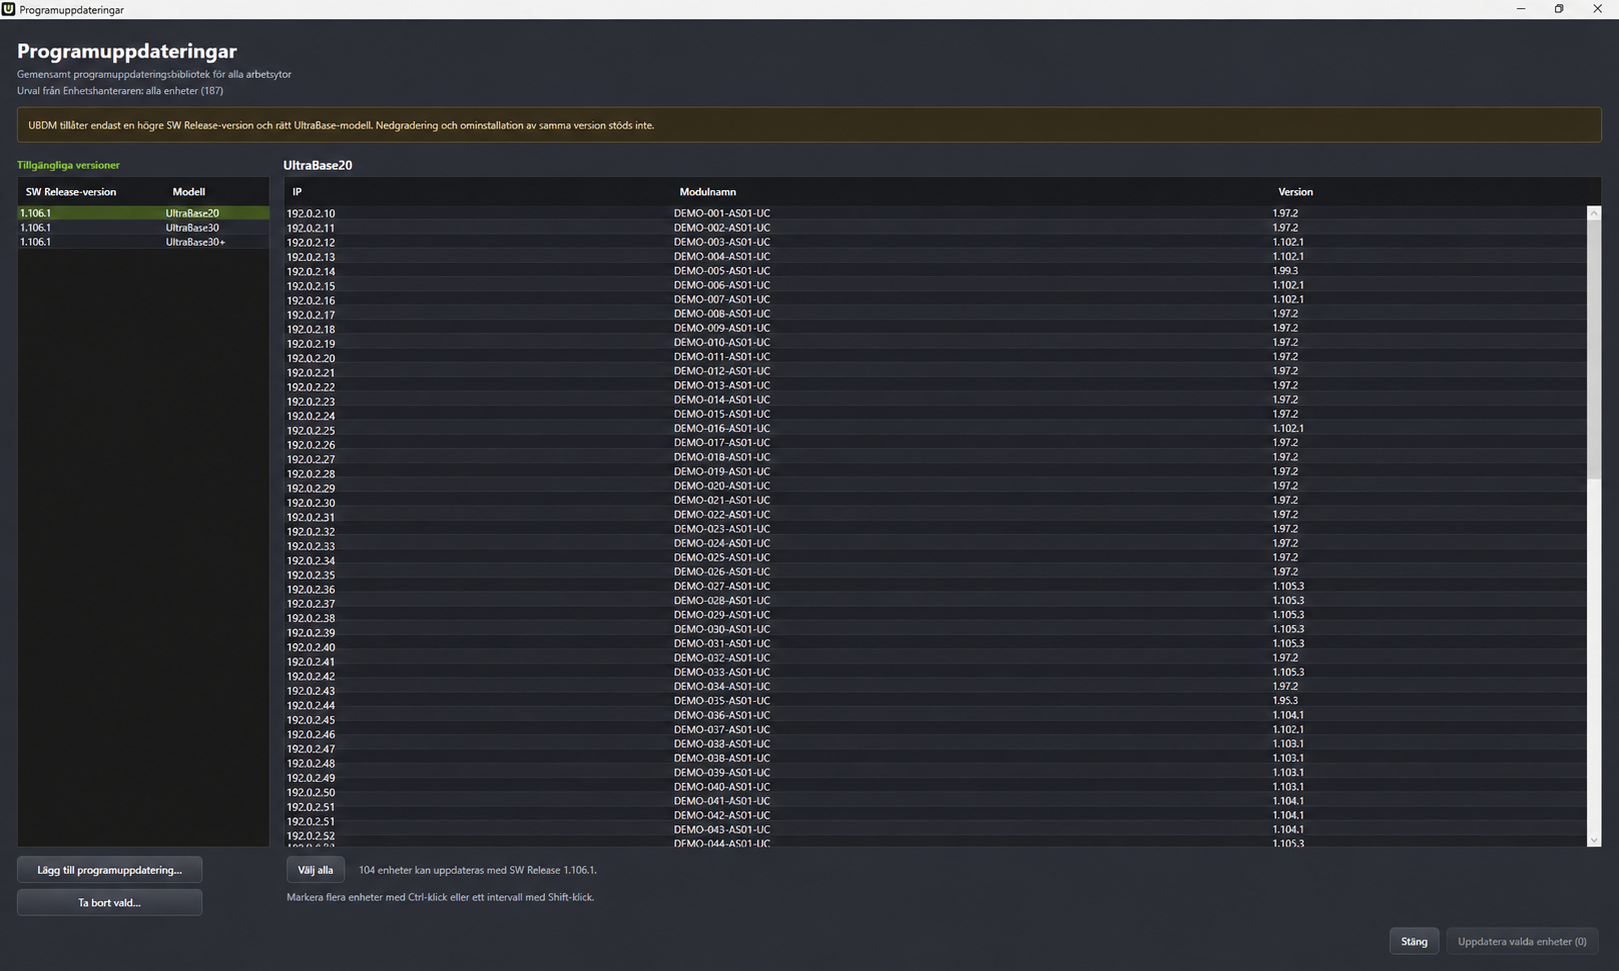Sort by Modulnamn column header
Screen dimensions: 1619x971
(708, 192)
